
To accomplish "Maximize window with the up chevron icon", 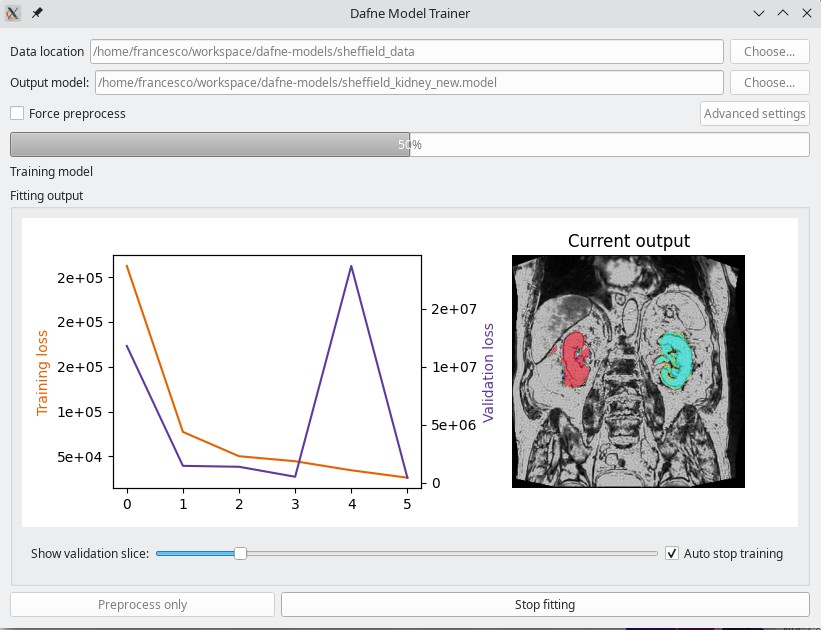I will [x=783, y=13].
